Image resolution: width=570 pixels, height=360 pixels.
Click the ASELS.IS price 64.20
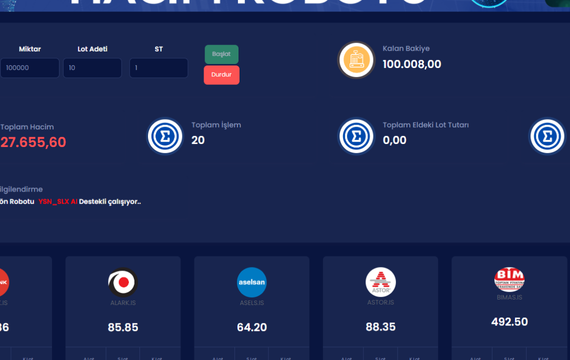point(252,327)
